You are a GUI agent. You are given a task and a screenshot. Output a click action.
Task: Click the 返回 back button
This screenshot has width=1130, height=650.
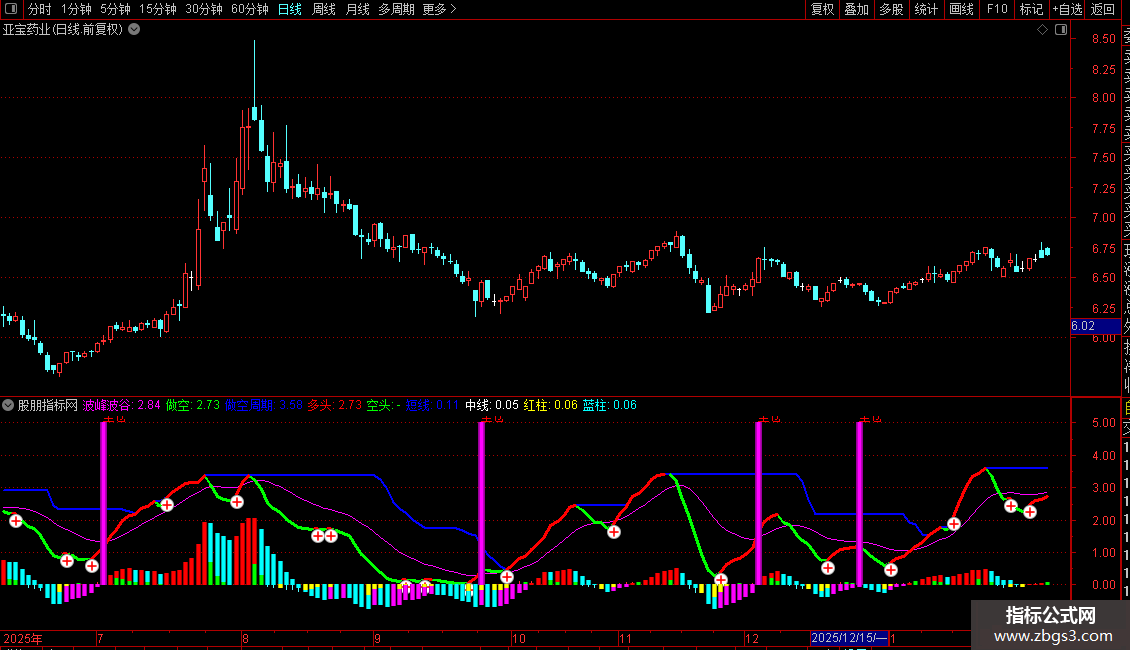1103,9
